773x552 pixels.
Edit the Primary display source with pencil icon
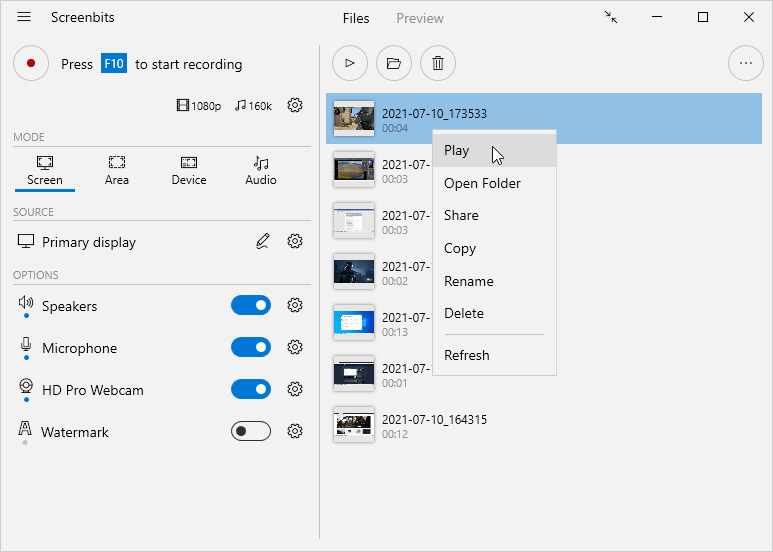click(263, 241)
